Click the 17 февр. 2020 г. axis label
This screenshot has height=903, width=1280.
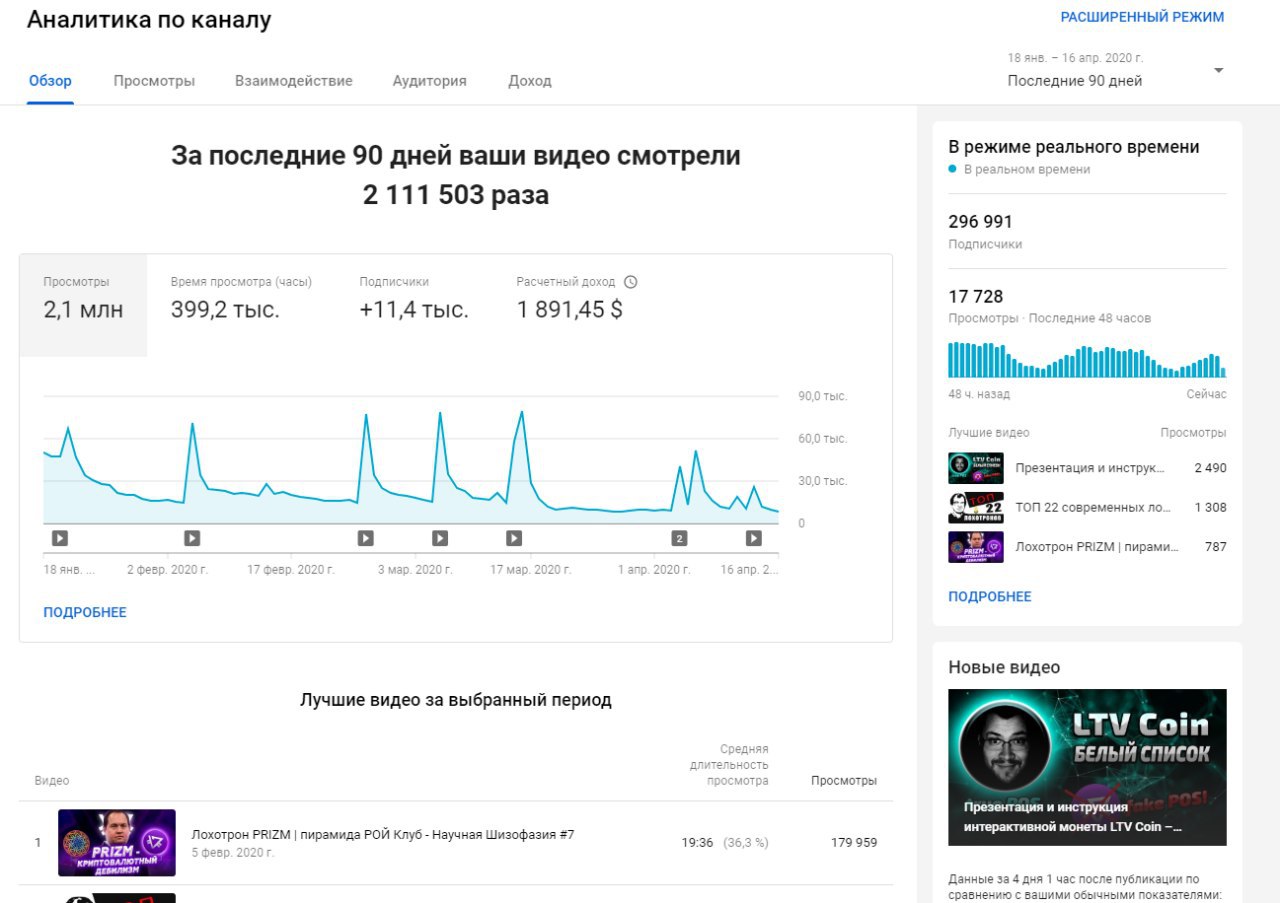pos(291,569)
